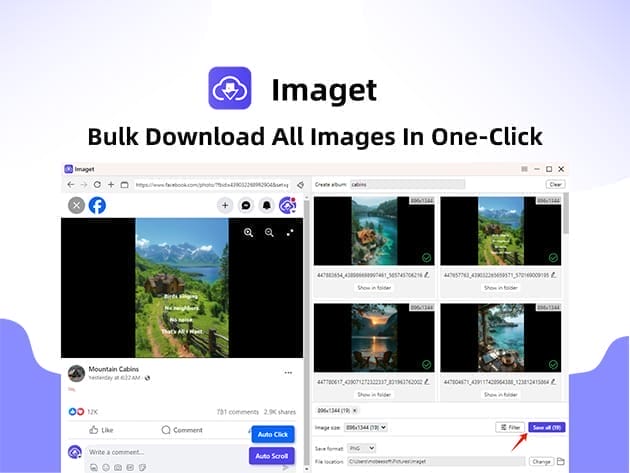Zoom out on the photo
Screen dimensions: 630x473
269,232
